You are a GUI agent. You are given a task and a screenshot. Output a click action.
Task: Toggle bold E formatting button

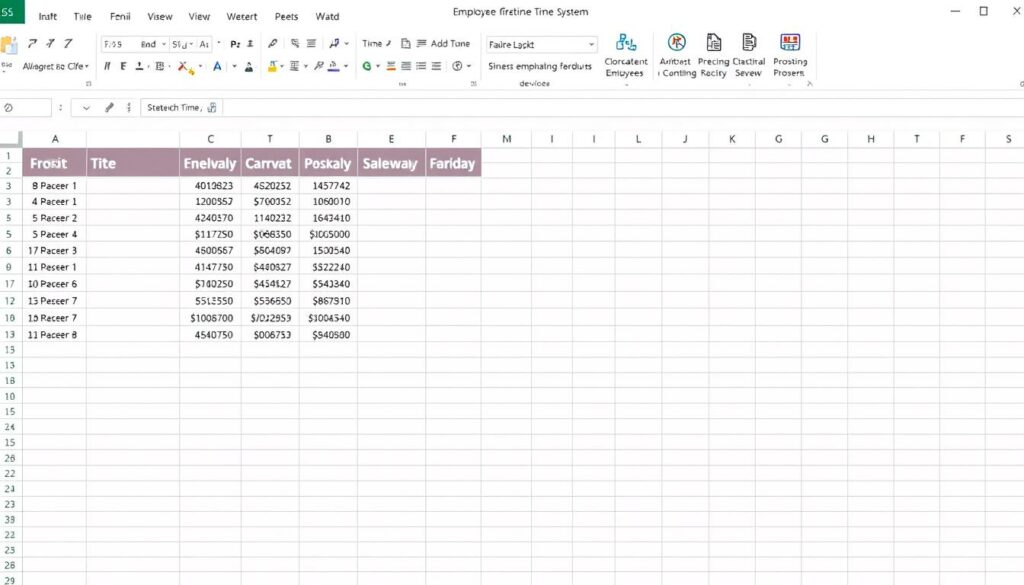123,66
